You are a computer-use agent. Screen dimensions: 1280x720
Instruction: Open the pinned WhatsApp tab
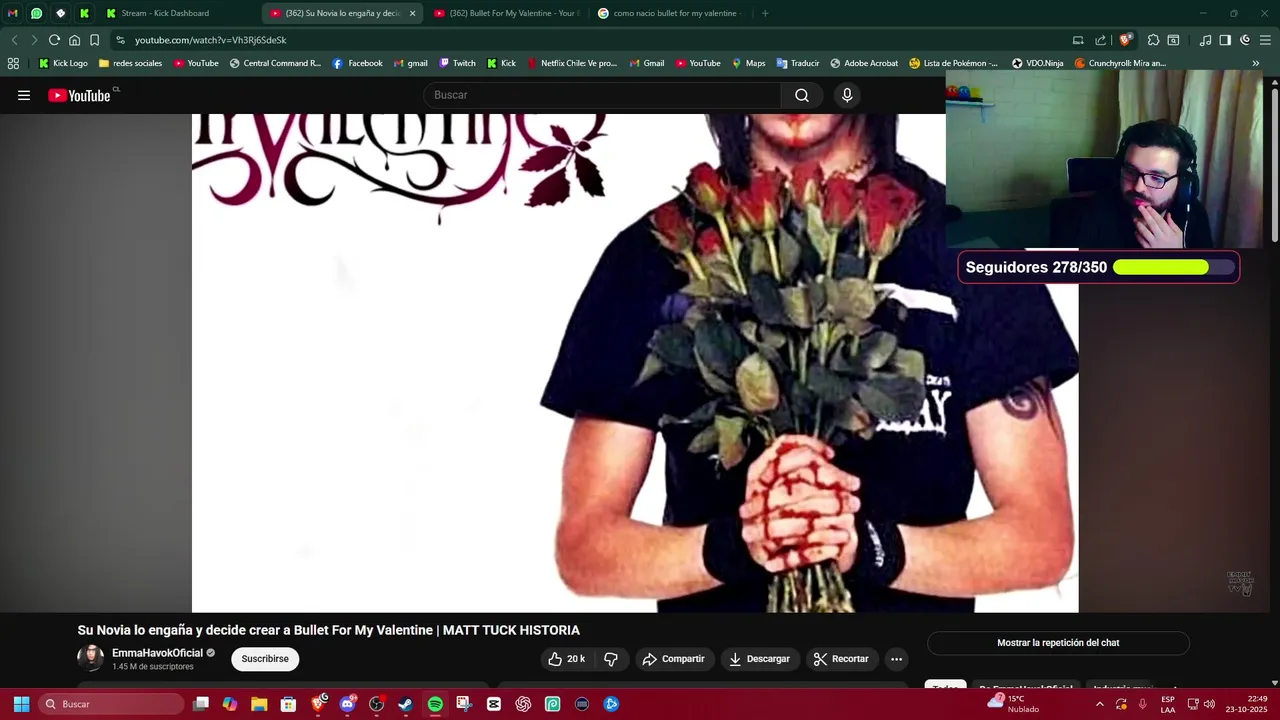(36, 13)
